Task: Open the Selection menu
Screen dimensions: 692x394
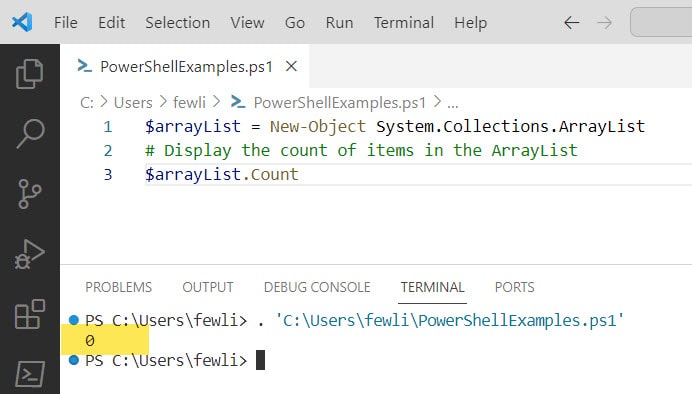Action: (x=177, y=23)
